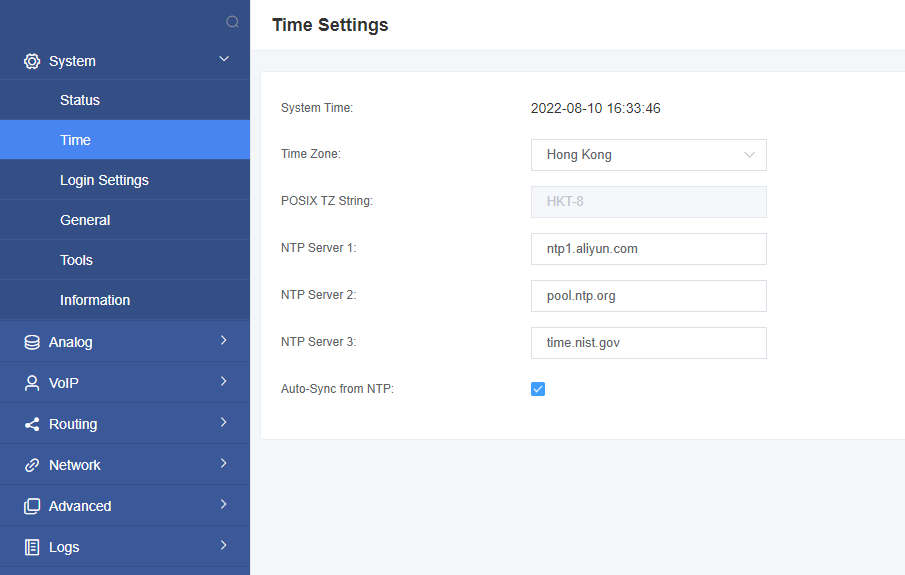Expand the Routing menu arrow
Viewport: 905px width, 575px height.
(223, 422)
